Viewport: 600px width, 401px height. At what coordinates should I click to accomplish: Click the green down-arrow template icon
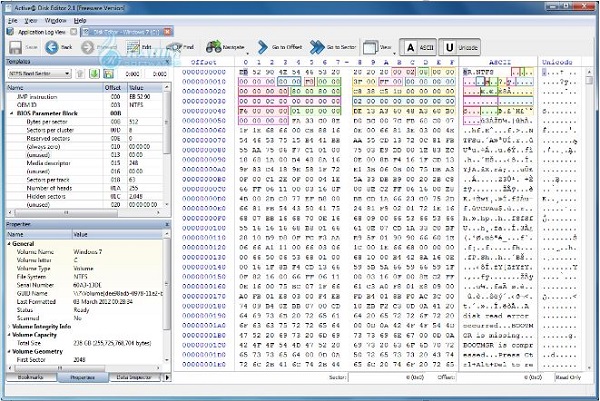[94, 73]
